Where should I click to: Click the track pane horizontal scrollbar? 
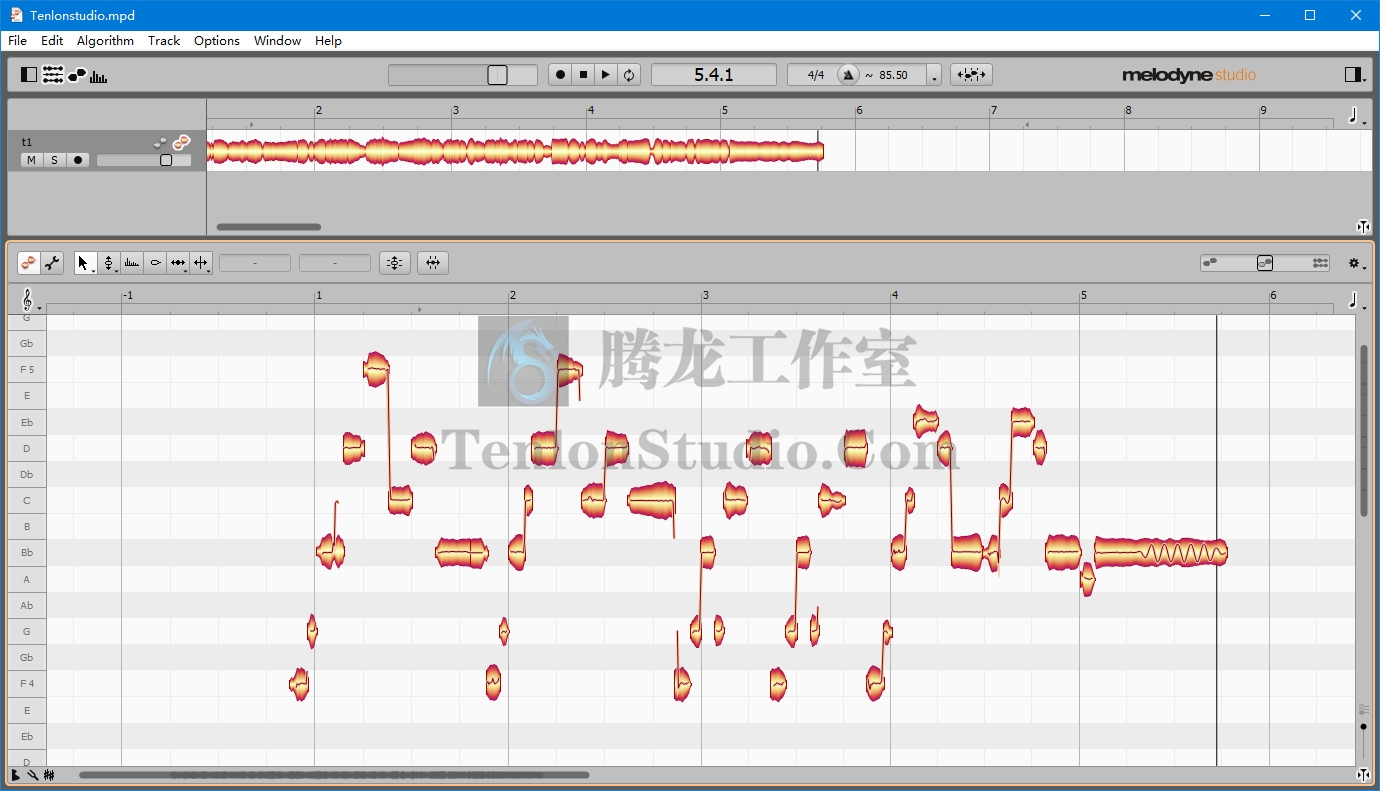coord(269,227)
